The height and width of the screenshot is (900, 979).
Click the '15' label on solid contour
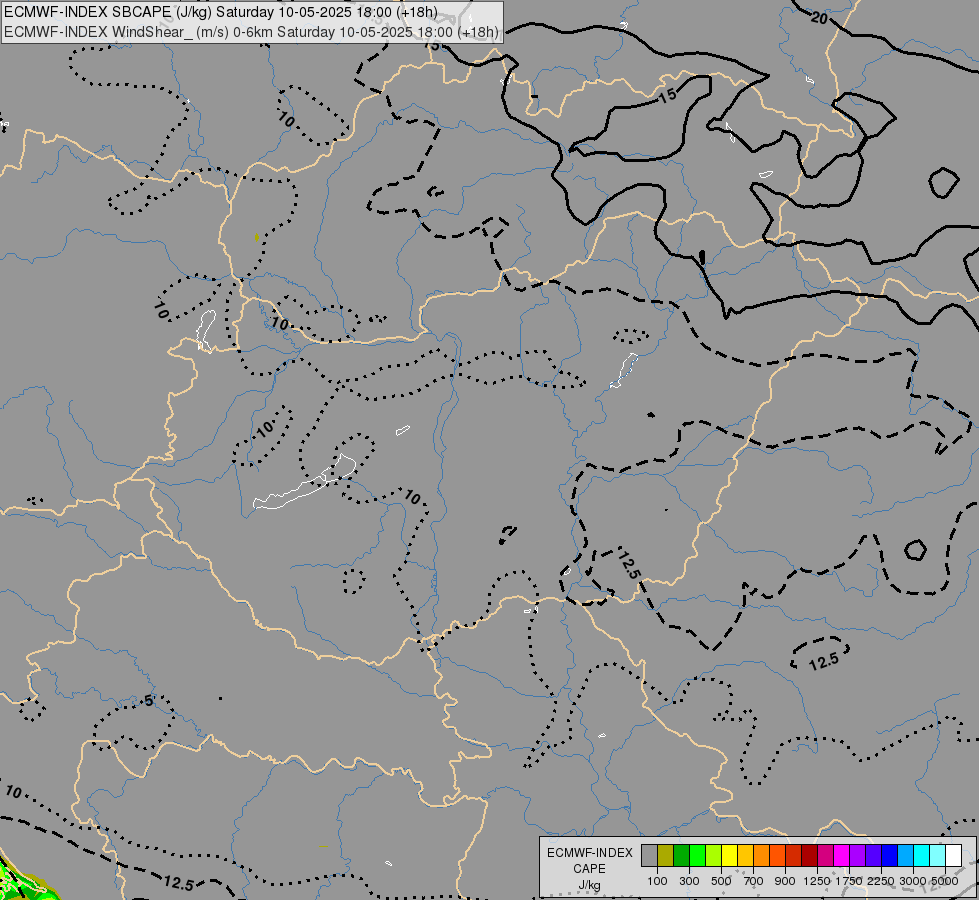(667, 95)
